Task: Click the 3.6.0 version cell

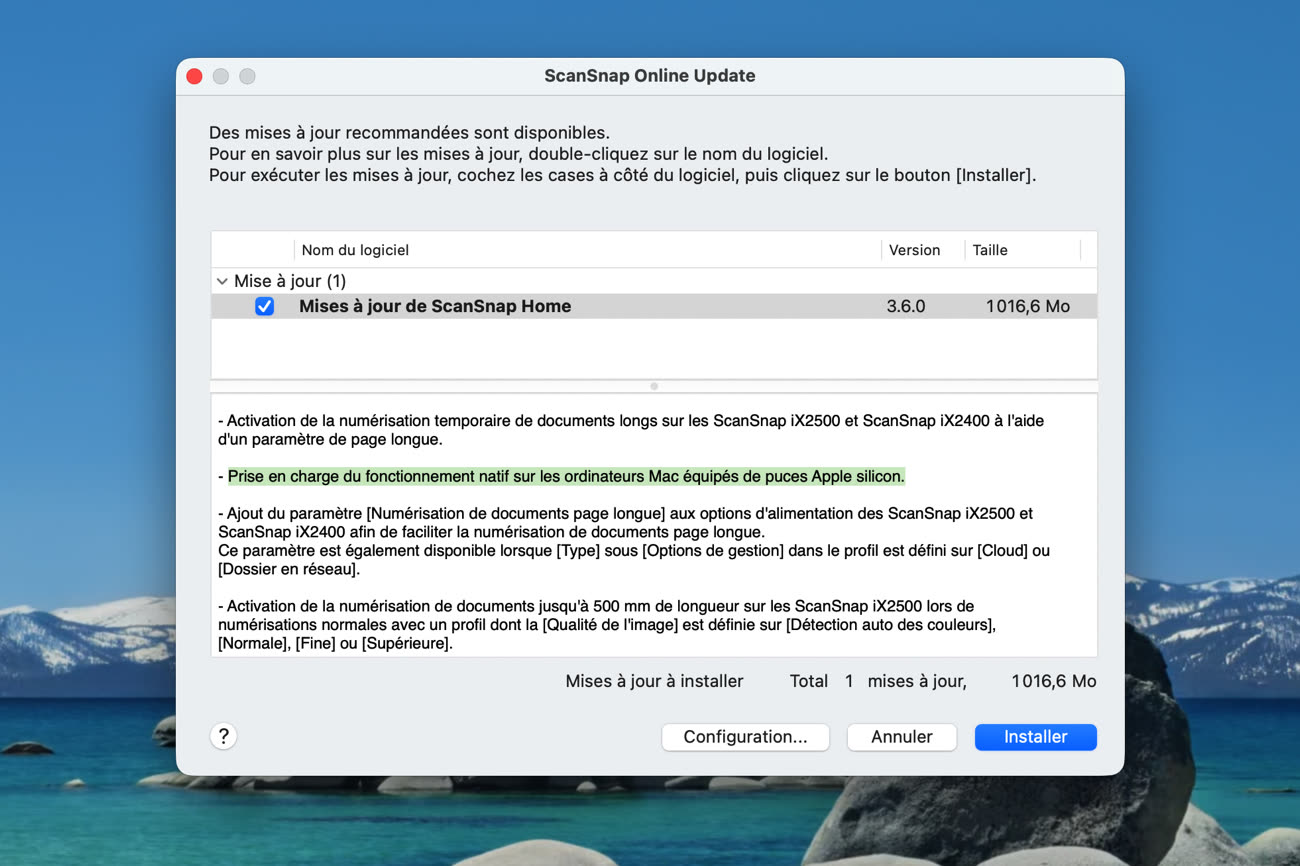Action: [x=906, y=307]
